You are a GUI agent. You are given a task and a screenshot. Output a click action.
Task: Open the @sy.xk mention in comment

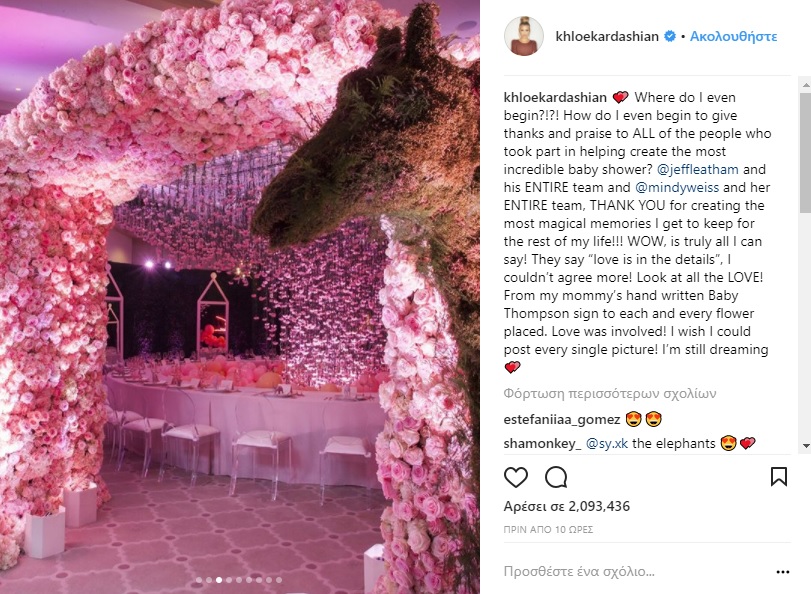[607, 443]
